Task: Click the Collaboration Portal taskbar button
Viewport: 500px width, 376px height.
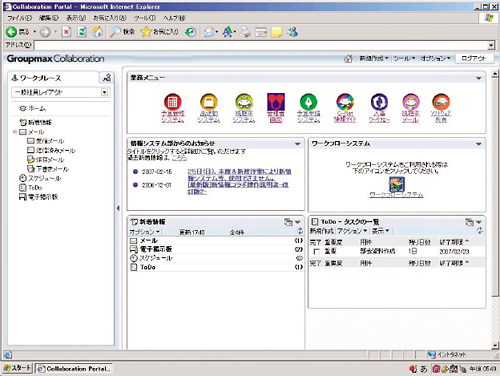Action: [74, 369]
